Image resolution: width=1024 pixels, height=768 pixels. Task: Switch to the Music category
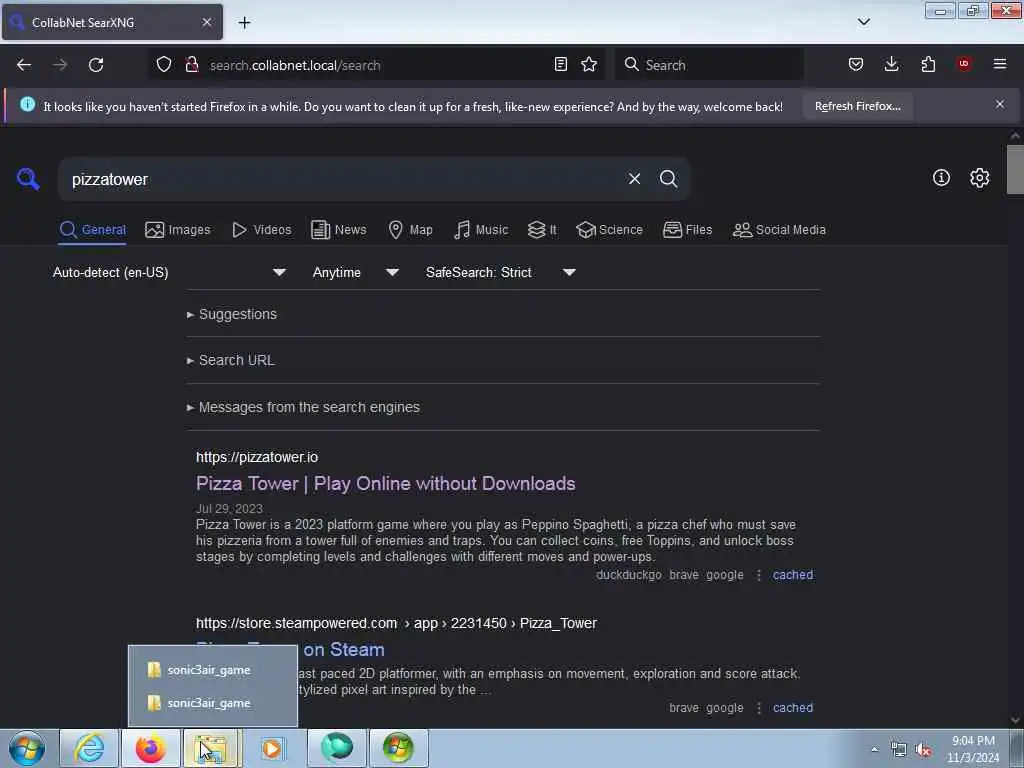point(481,230)
